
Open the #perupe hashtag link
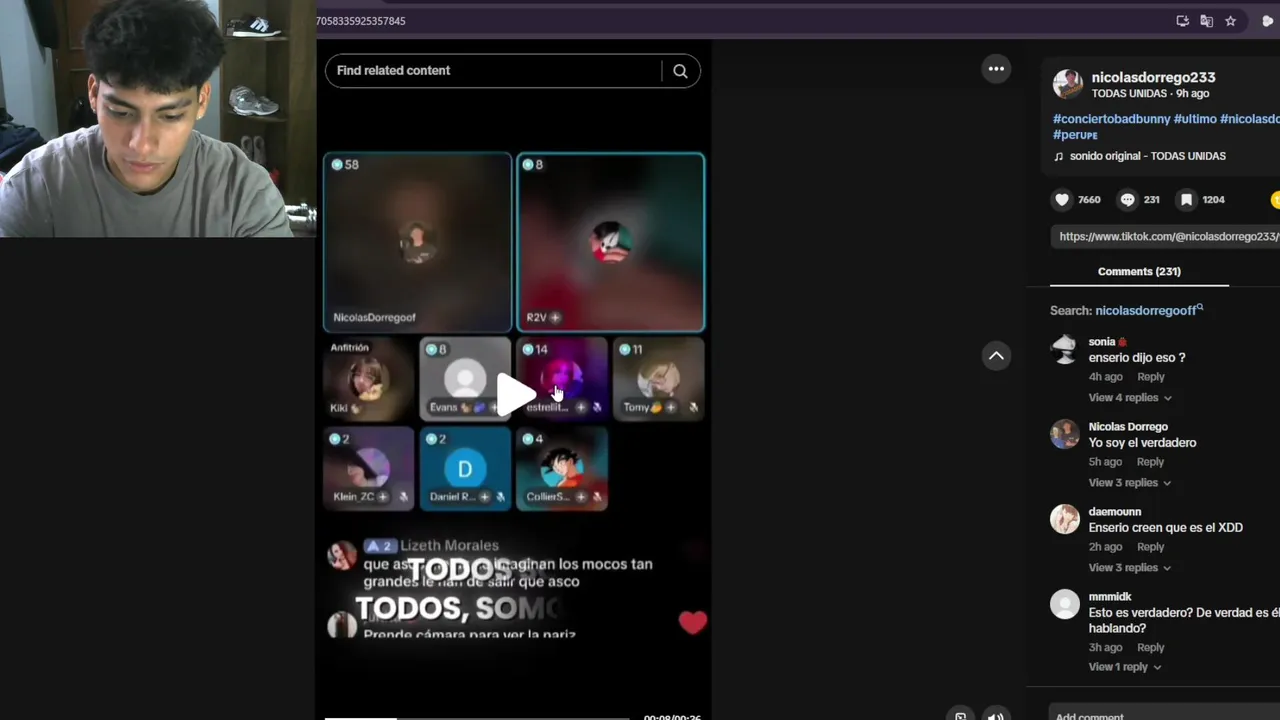tap(1075, 135)
